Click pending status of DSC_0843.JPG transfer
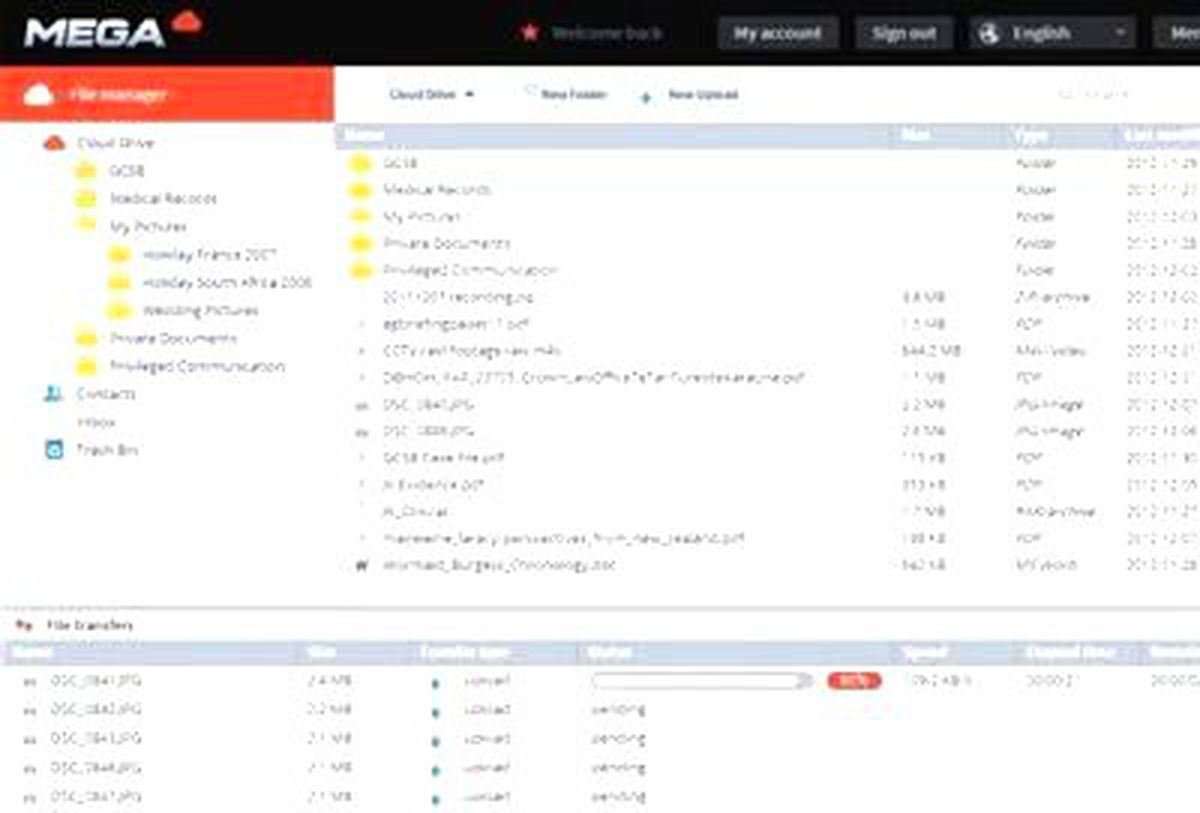This screenshot has width=1200, height=813. [618, 739]
